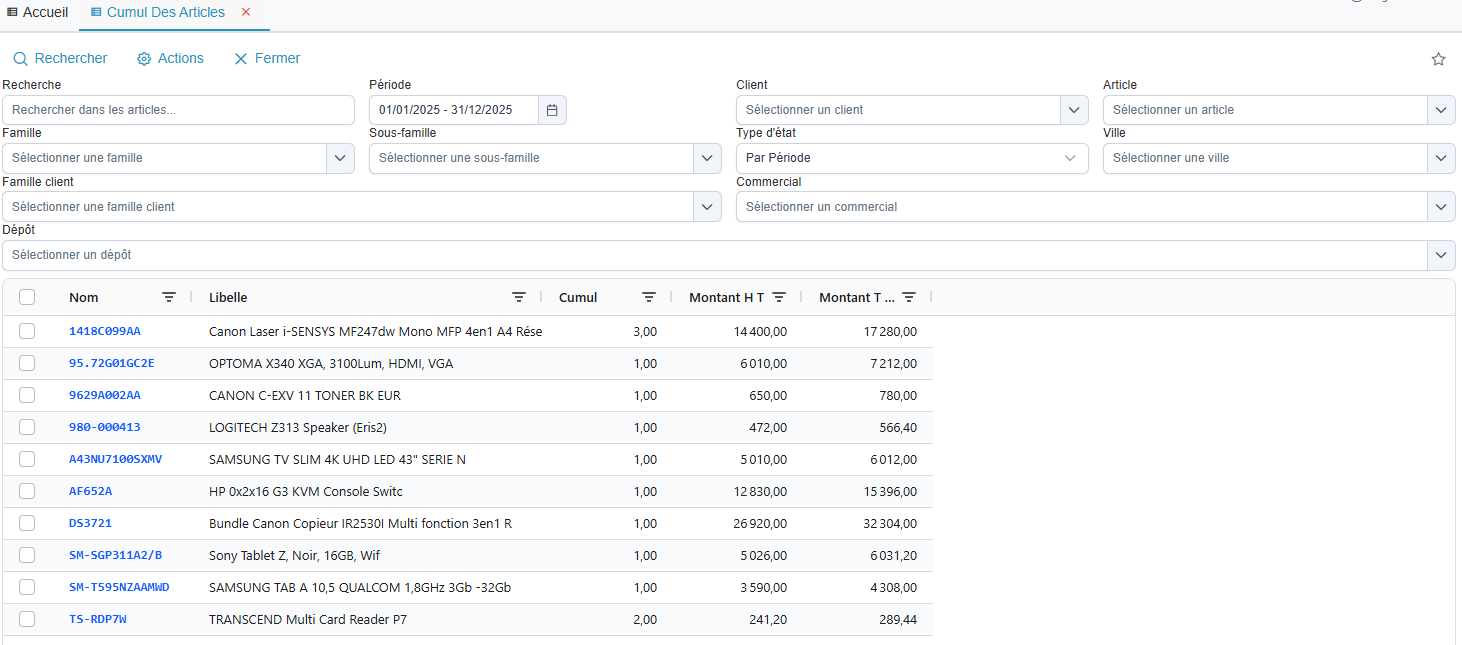The image size is (1462, 645).
Task: Open the Actions menu button
Action: [x=170, y=59]
